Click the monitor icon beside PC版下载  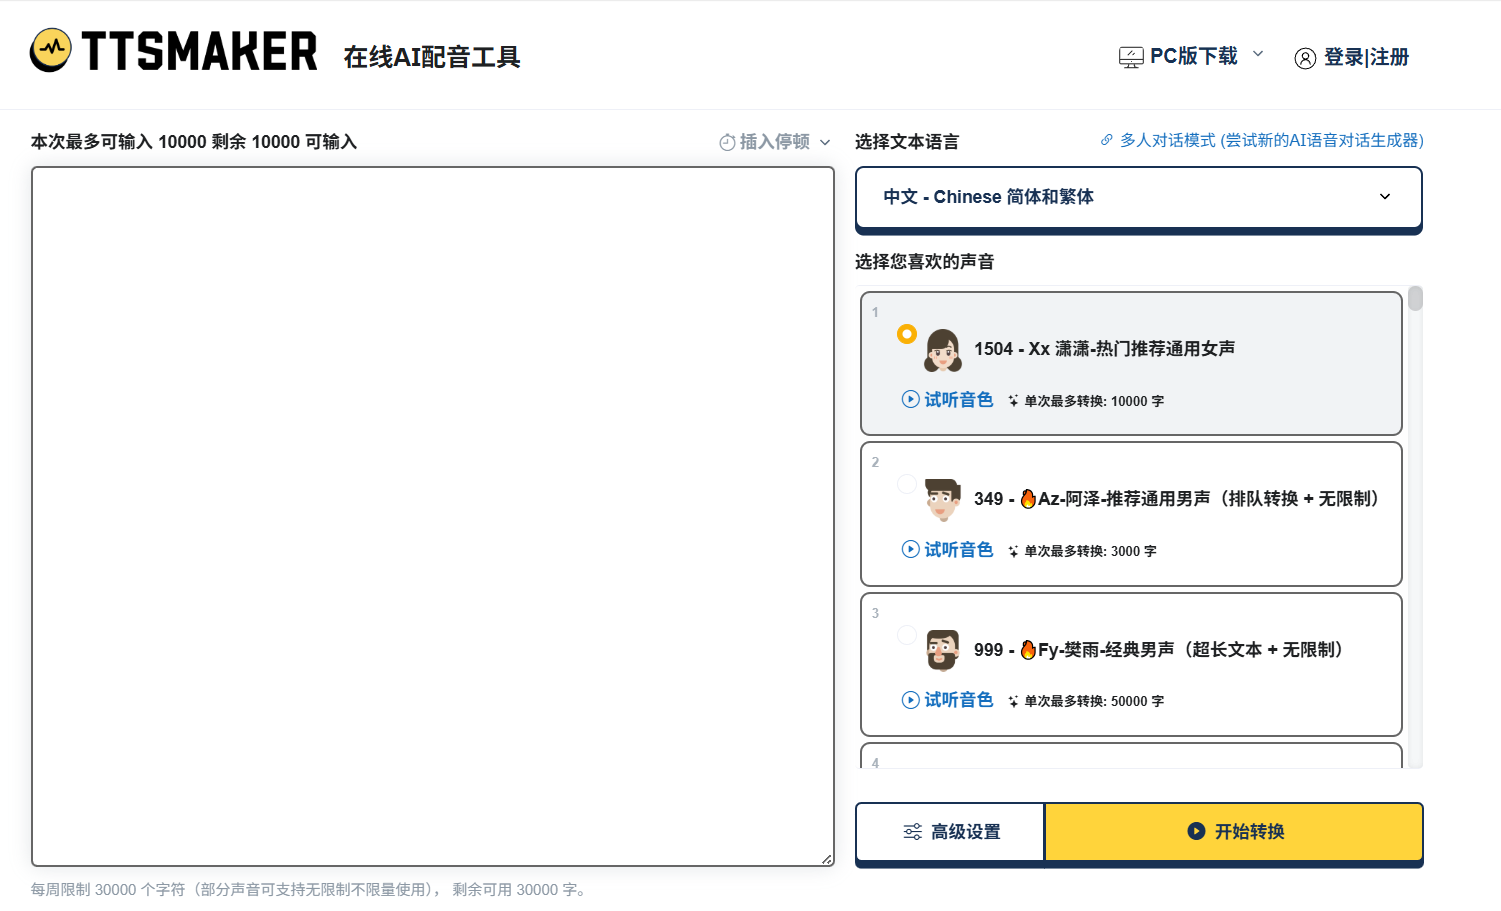click(x=1130, y=55)
